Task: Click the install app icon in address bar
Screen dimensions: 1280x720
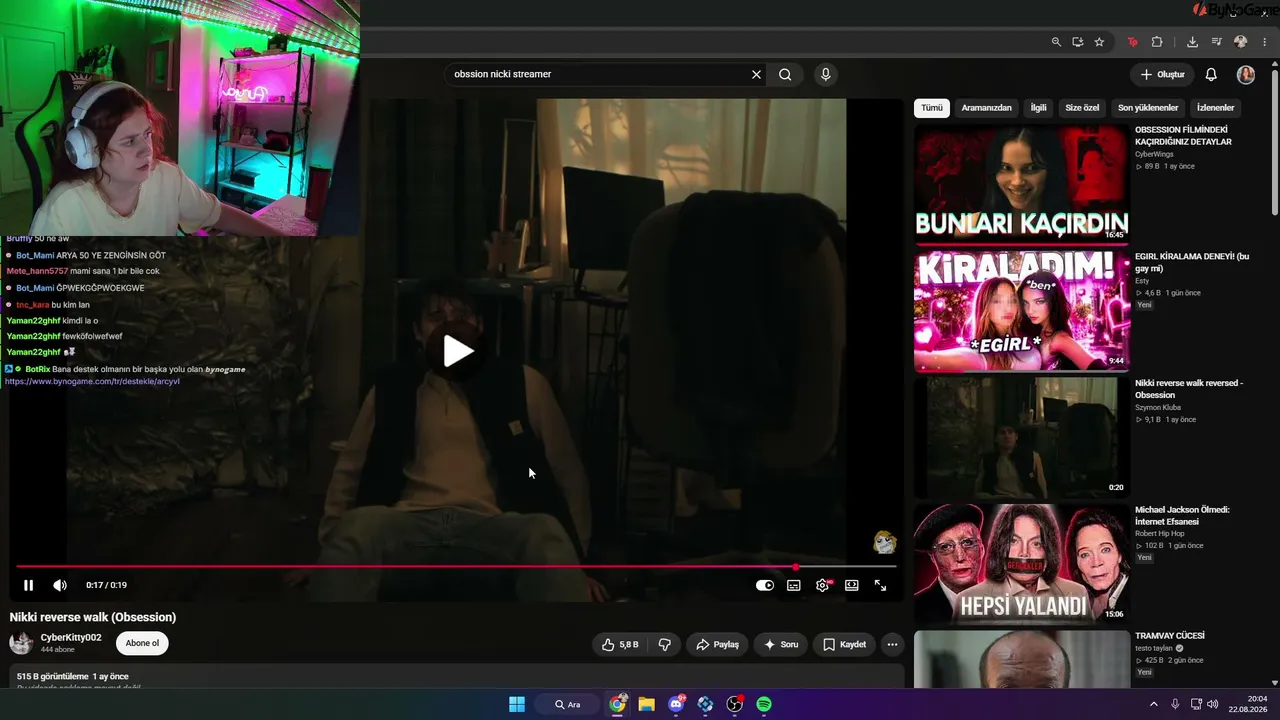Action: 1078,42
